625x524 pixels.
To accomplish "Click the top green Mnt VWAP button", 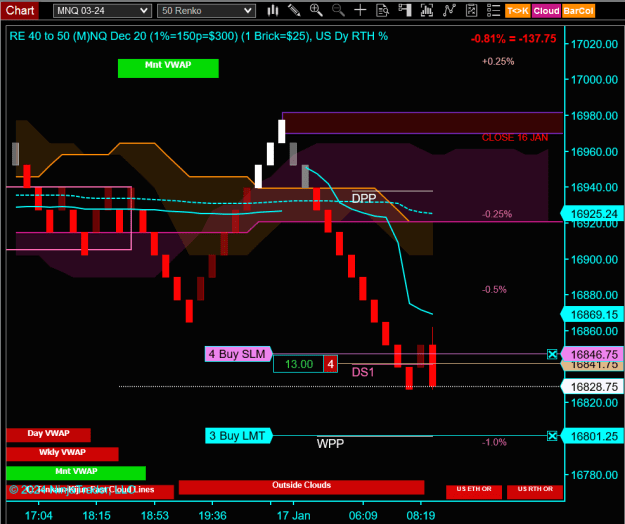I will tap(168, 68).
